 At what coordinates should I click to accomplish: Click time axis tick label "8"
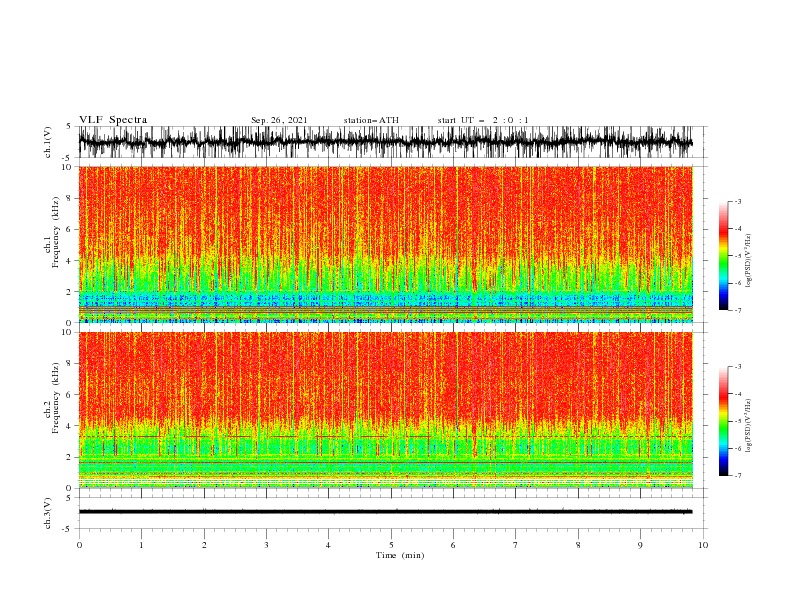coord(578,545)
